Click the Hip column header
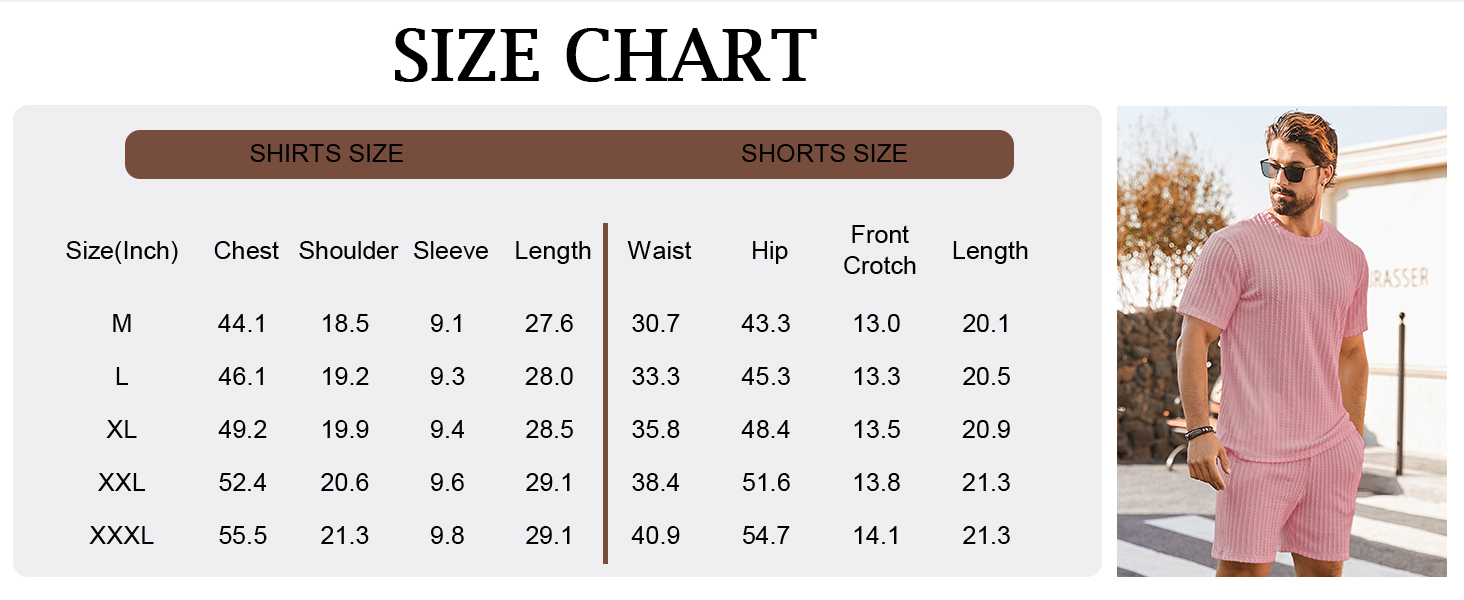The image size is (1464, 600). 769,251
